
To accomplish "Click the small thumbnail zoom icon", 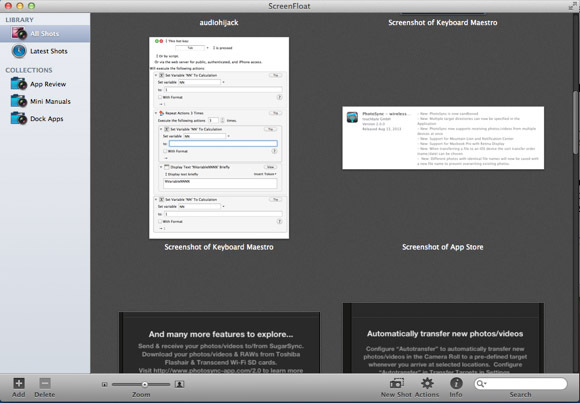I will (105, 384).
